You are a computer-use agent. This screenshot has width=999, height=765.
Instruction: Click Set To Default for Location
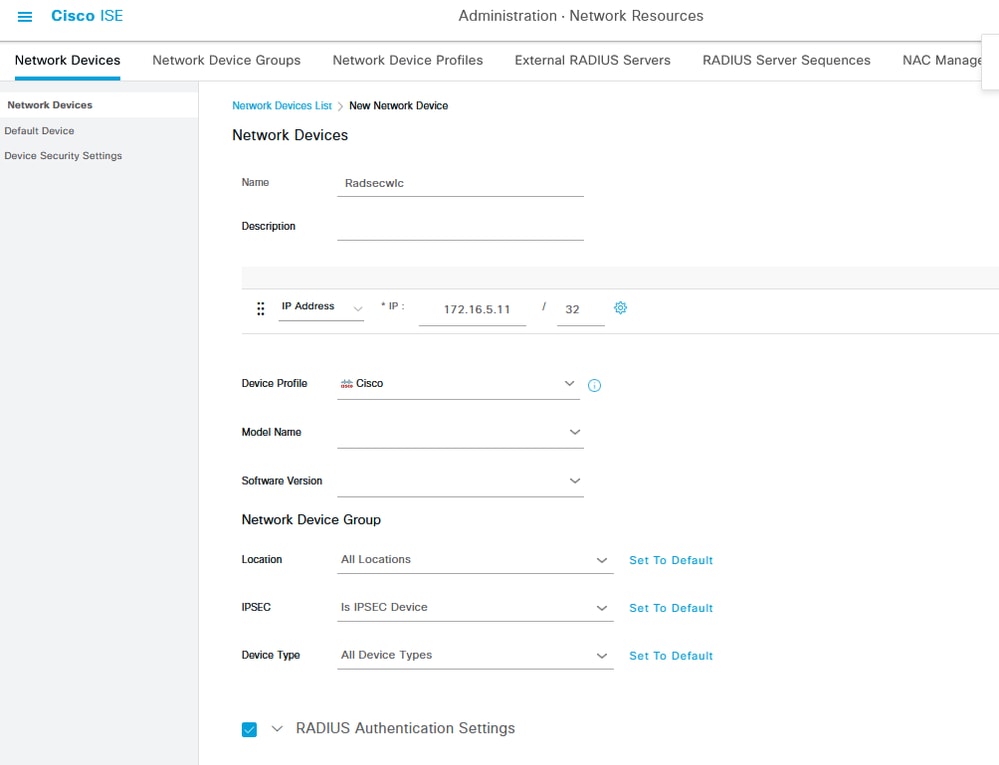[671, 561]
